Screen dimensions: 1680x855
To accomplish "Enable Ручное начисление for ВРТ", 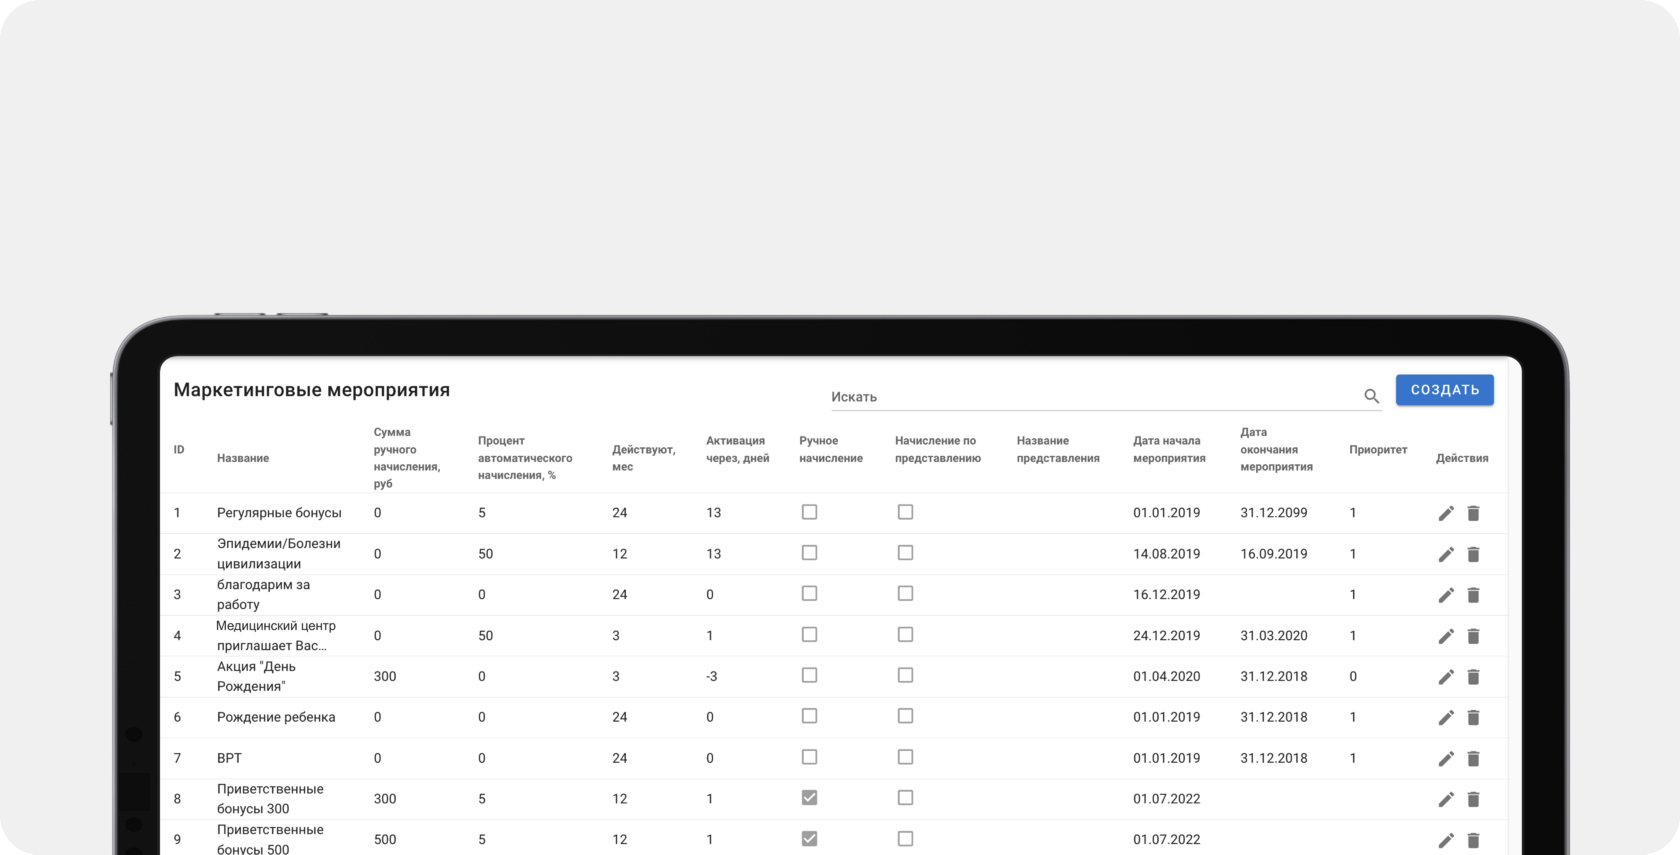I will tap(810, 757).
